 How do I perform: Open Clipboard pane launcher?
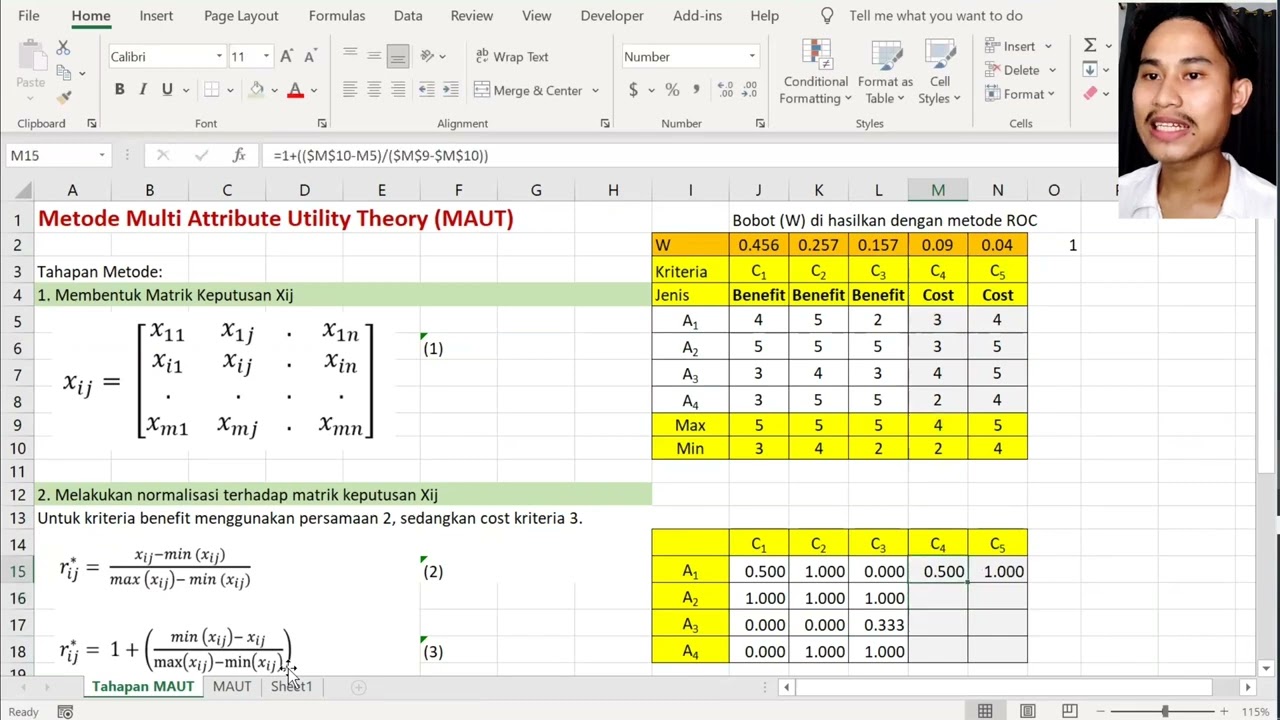(91, 123)
